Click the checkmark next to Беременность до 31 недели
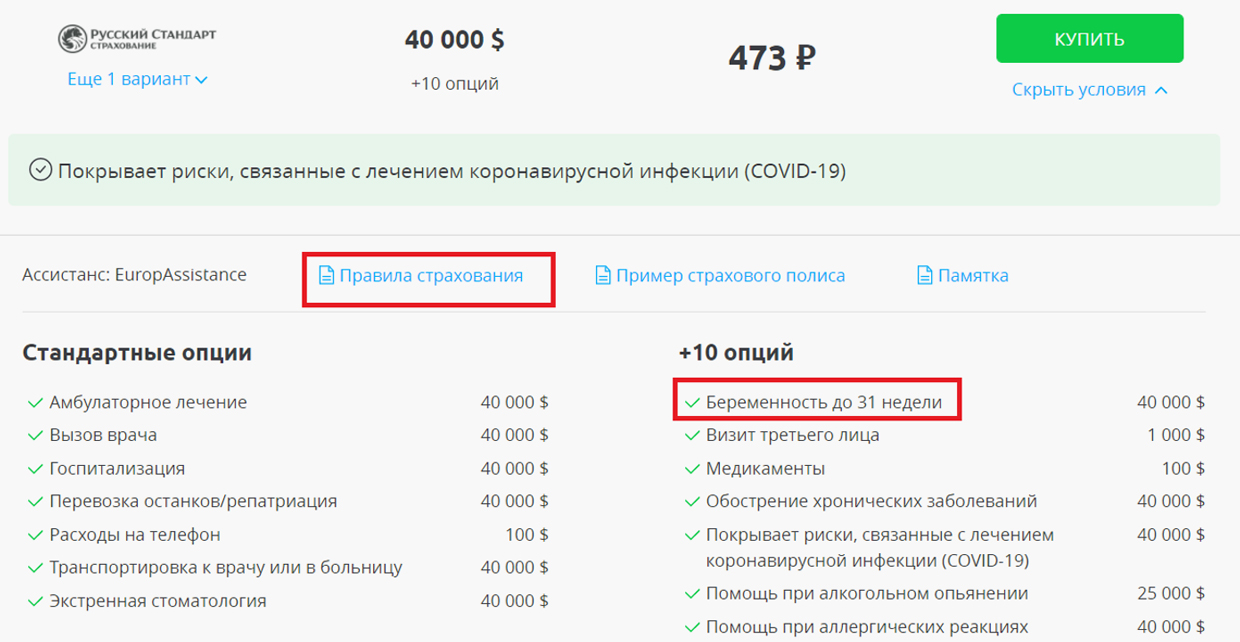 point(691,403)
